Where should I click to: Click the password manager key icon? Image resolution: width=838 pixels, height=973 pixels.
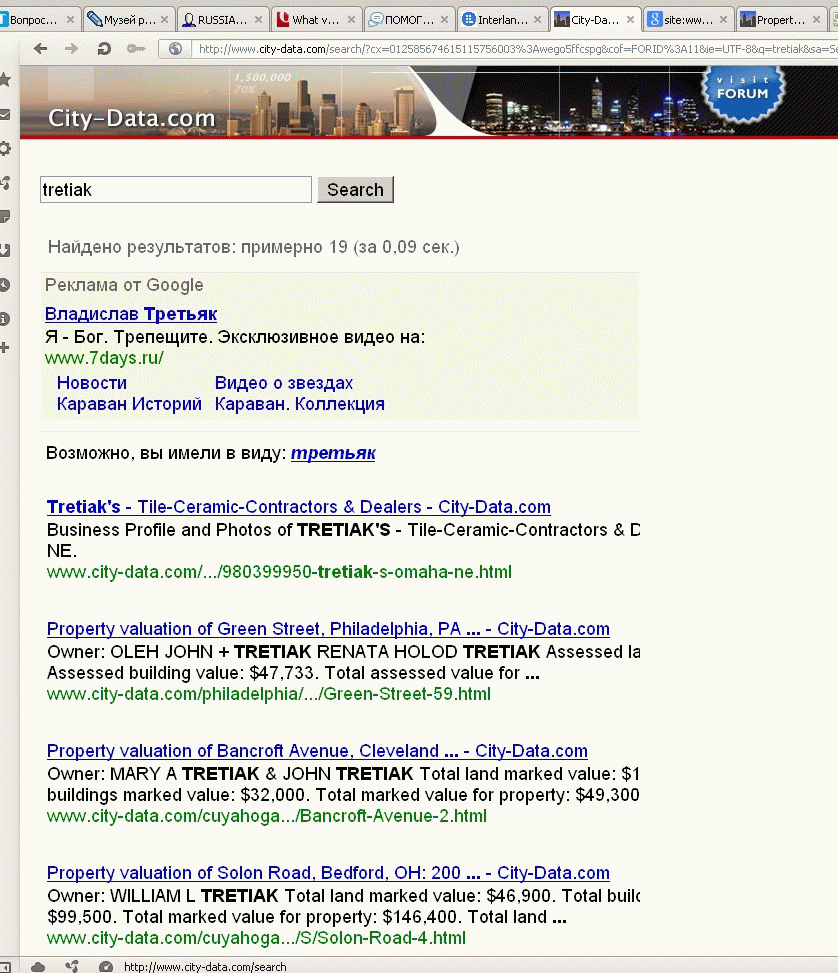click(135, 48)
